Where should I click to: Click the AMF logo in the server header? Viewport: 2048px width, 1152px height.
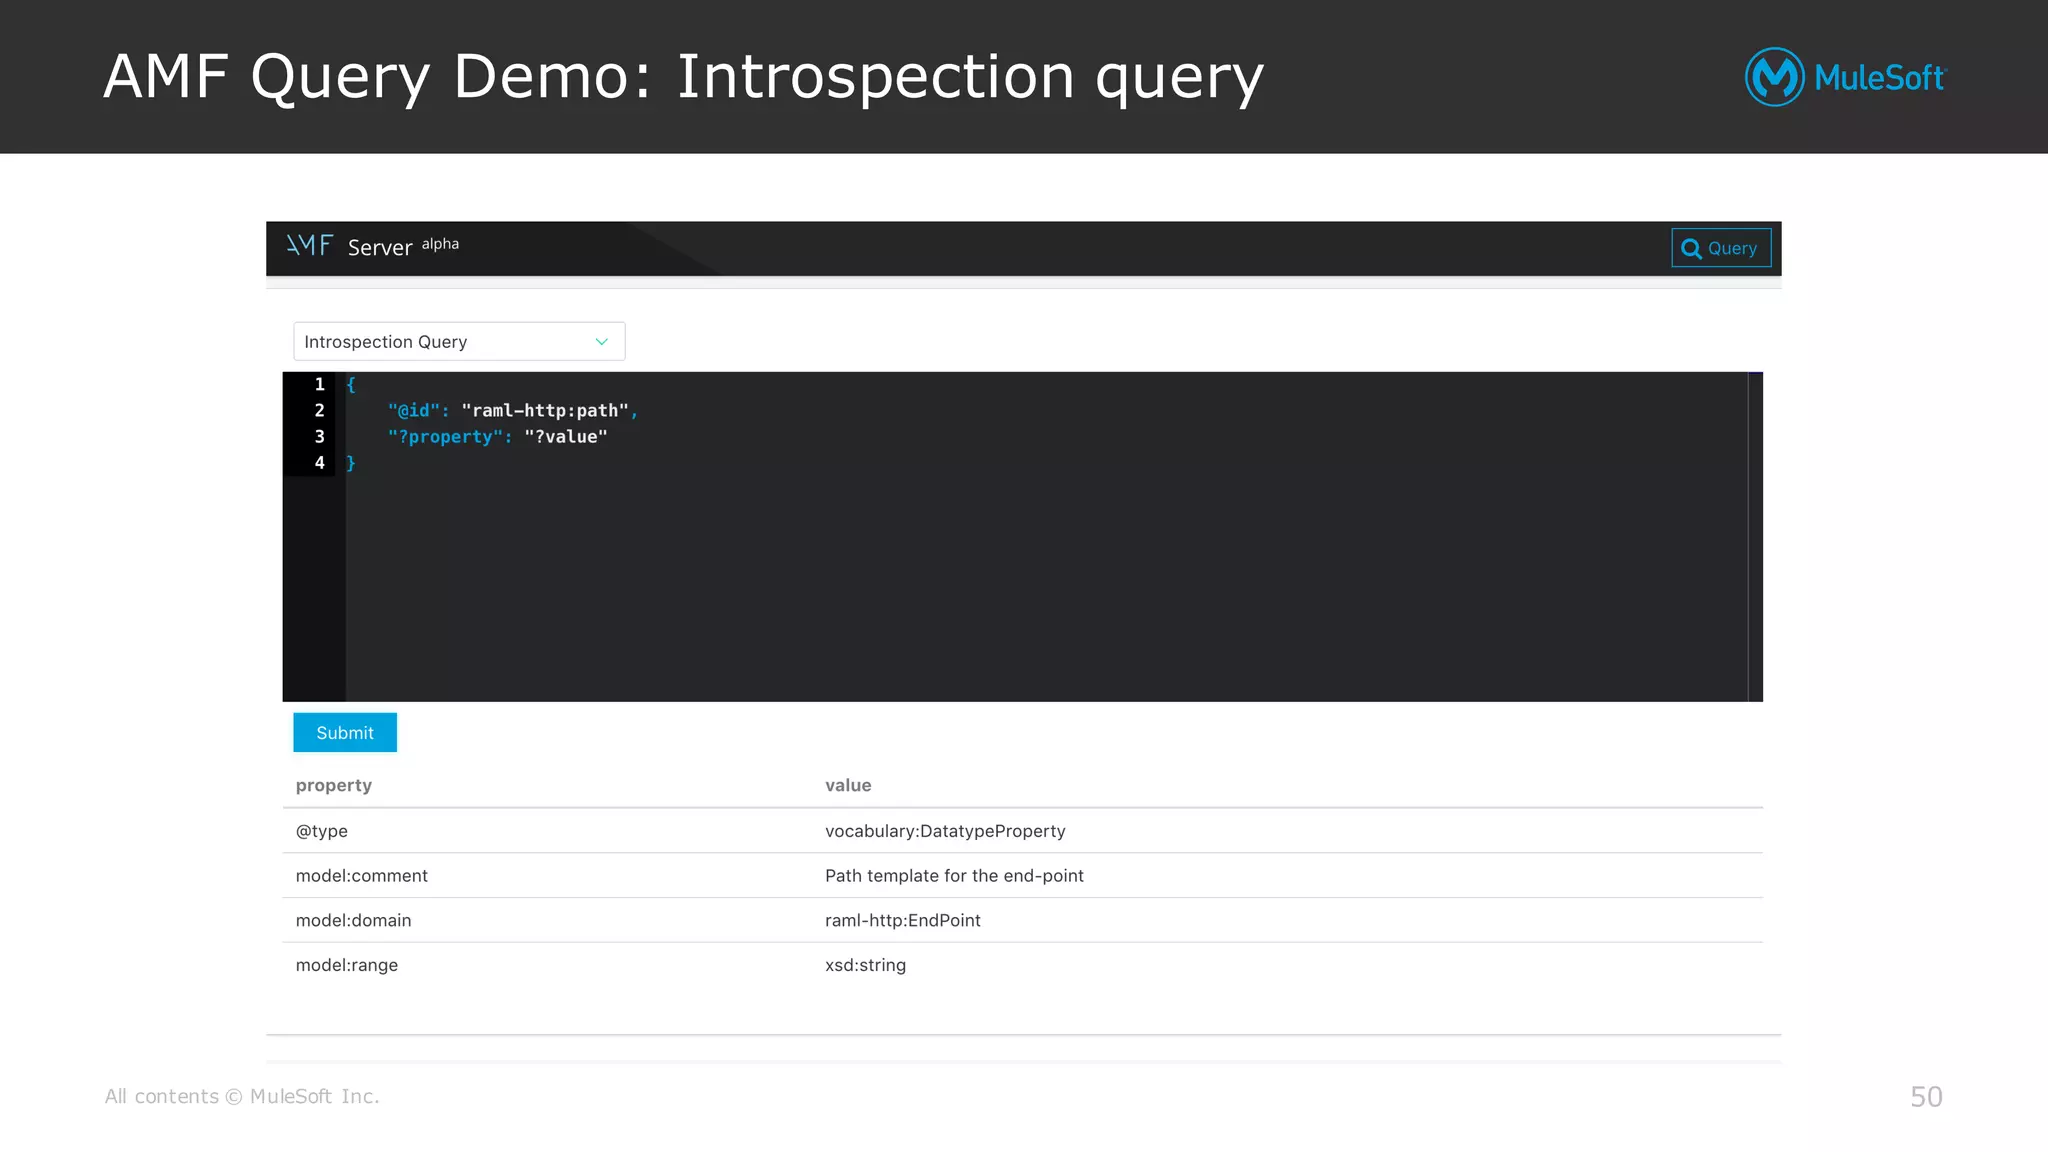[x=309, y=245]
